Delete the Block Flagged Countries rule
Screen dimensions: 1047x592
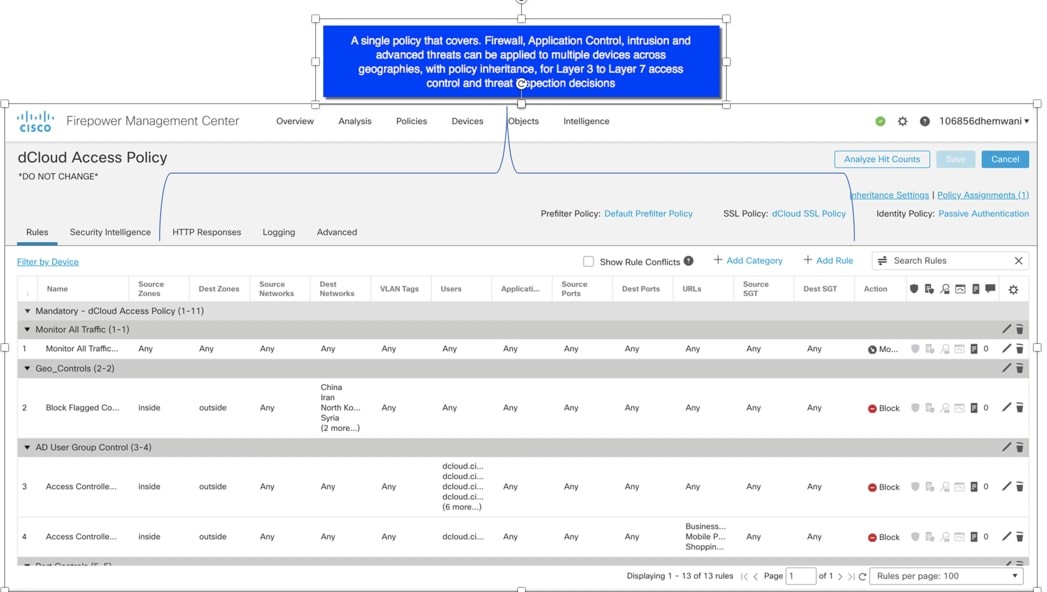tap(1020, 408)
